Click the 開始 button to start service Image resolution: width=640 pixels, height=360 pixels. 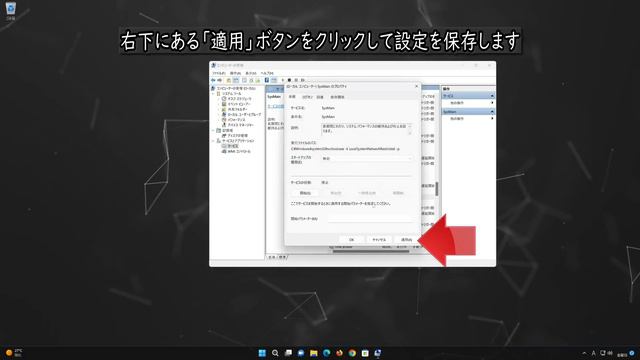pyautogui.click(x=305, y=193)
